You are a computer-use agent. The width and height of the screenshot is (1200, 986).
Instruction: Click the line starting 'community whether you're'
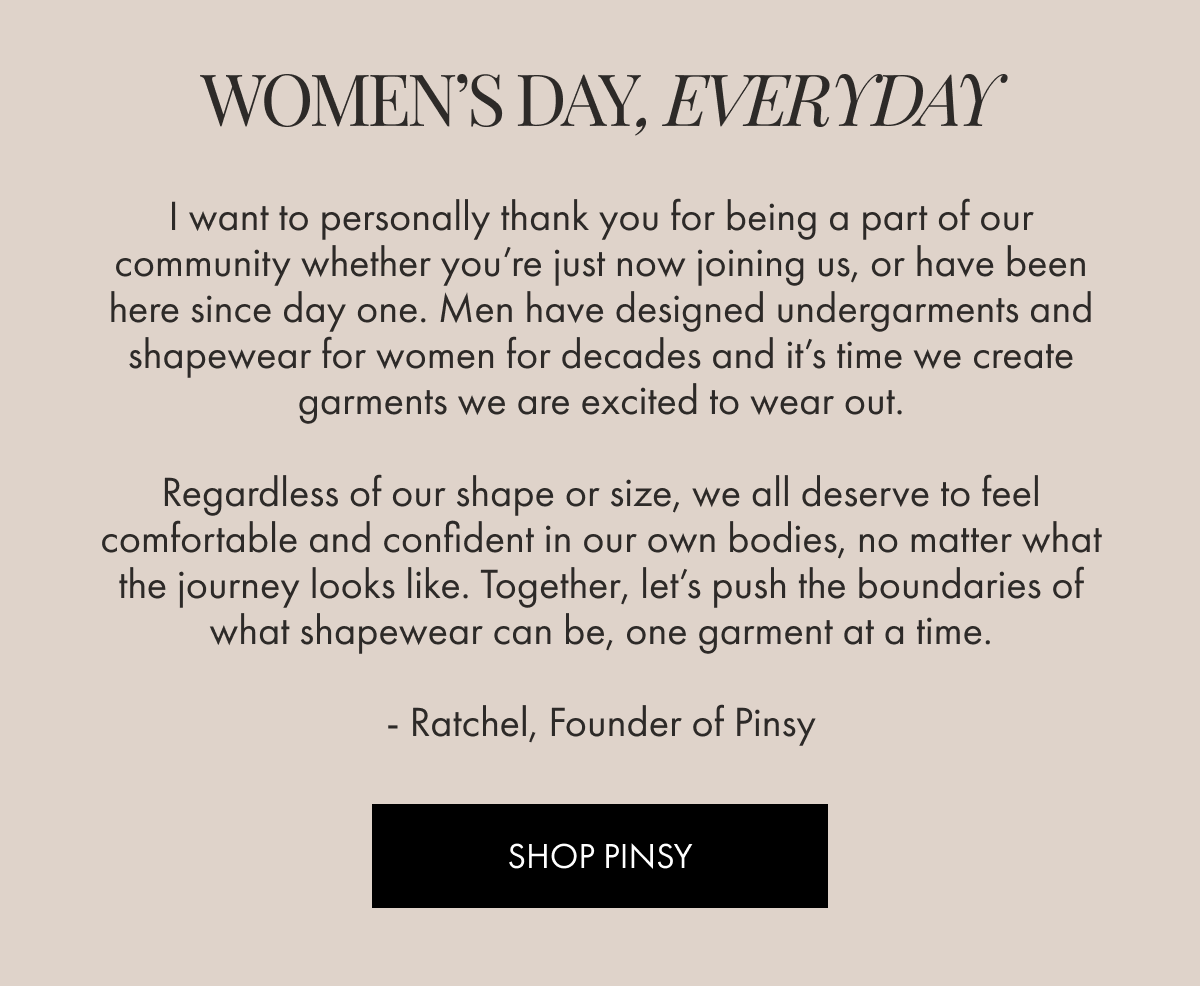click(600, 264)
